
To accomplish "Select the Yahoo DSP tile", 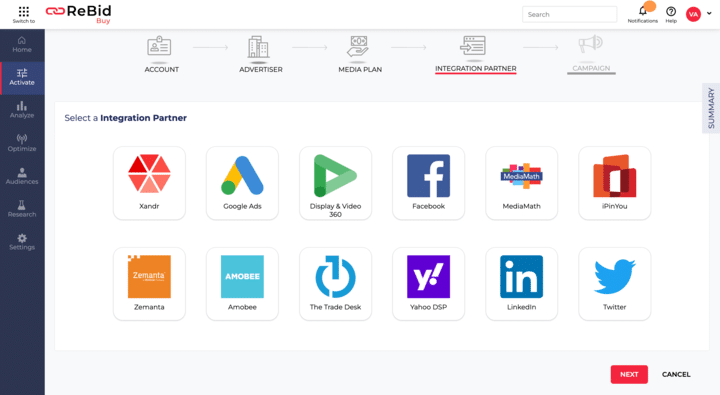I will 428,283.
